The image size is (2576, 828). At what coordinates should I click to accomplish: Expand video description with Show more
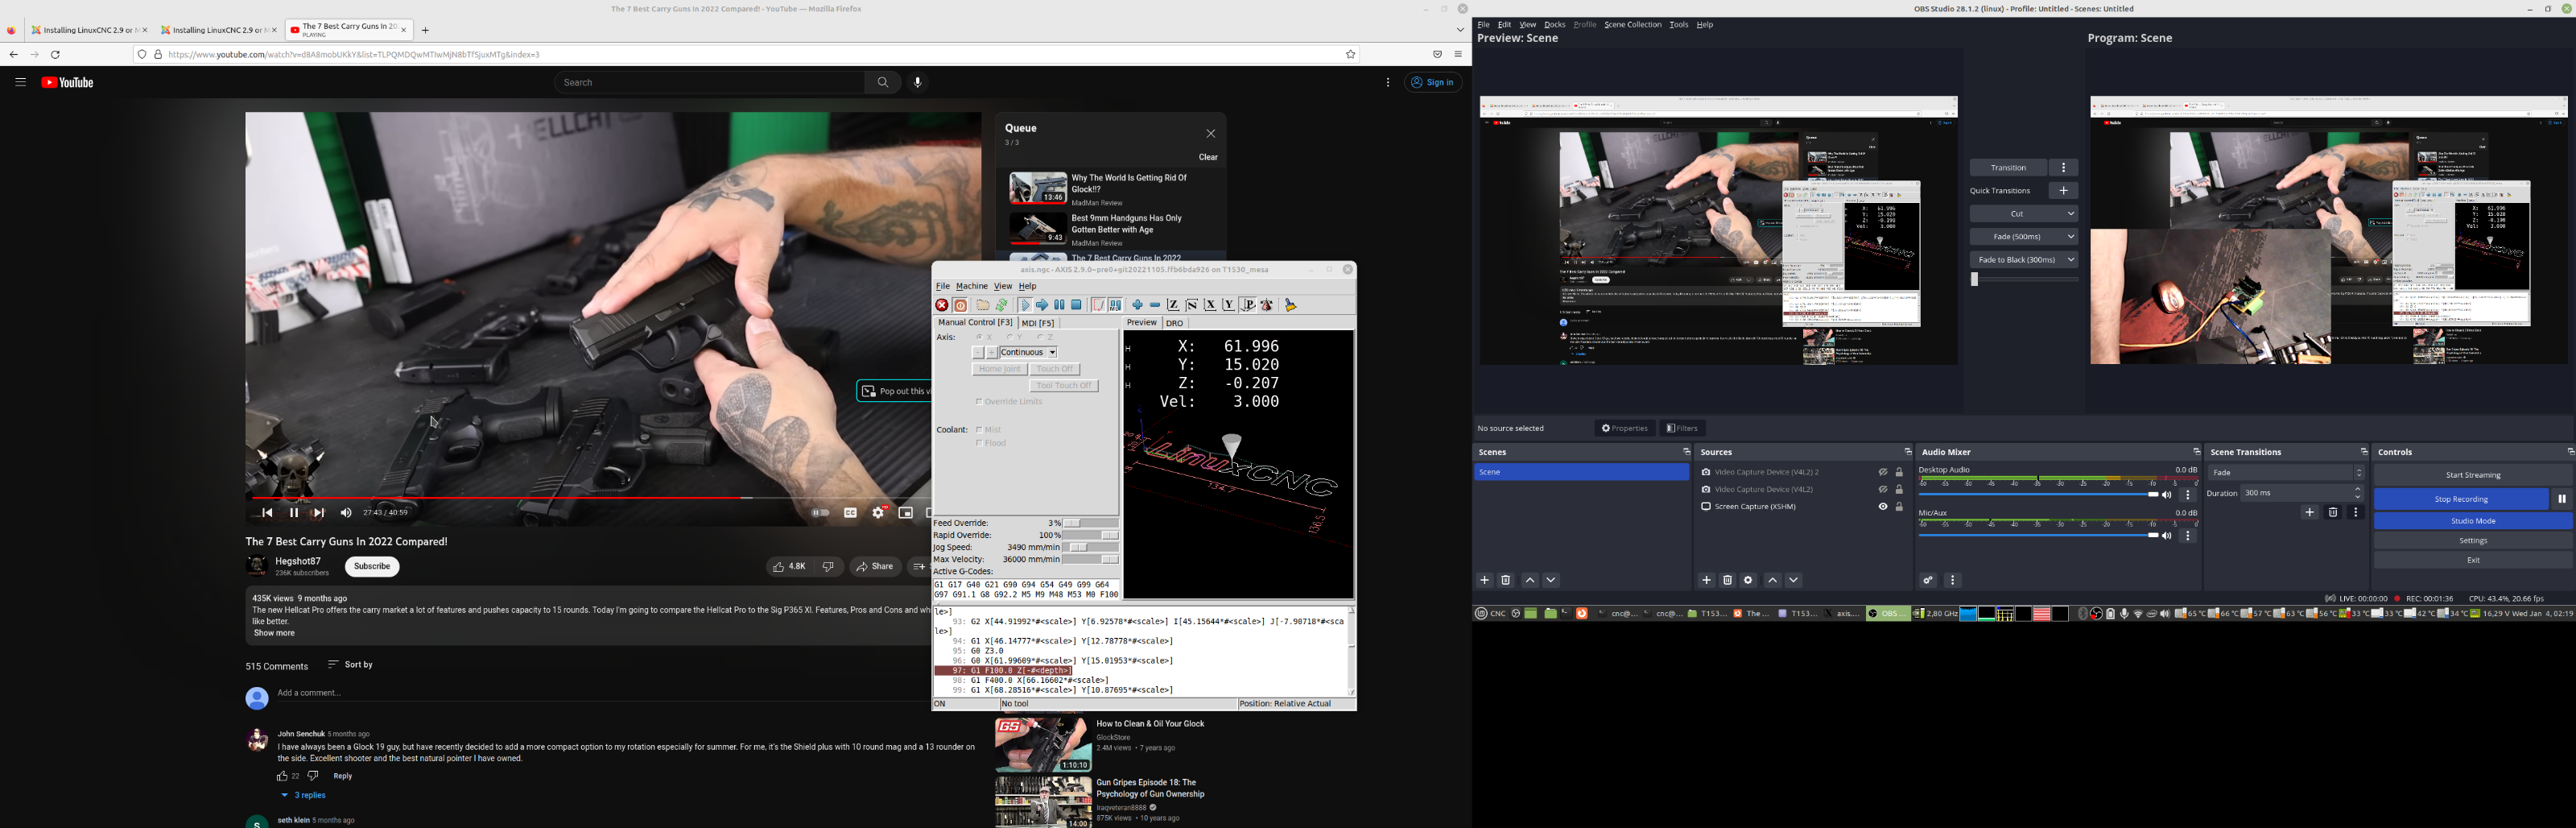point(274,633)
